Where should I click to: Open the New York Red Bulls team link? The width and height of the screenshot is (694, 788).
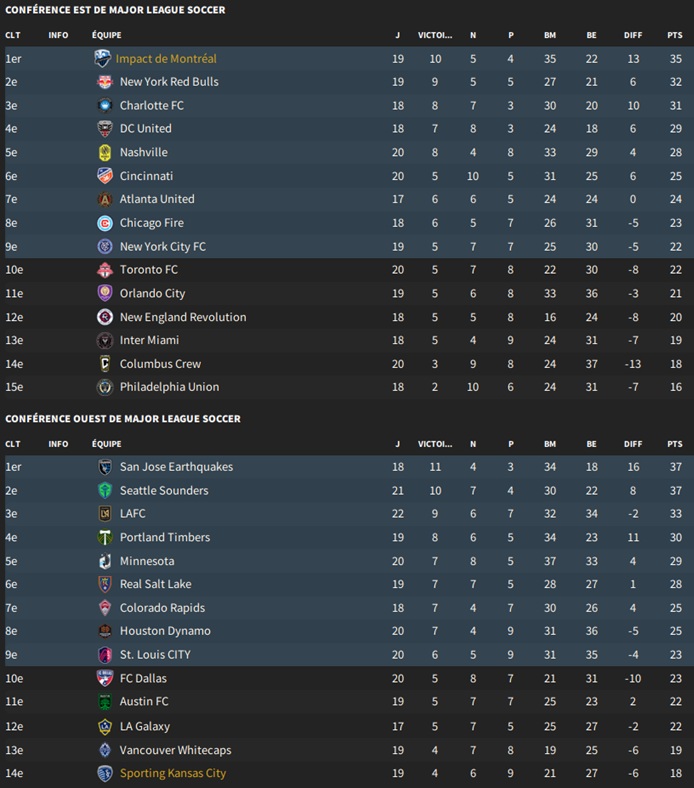[x=169, y=82]
